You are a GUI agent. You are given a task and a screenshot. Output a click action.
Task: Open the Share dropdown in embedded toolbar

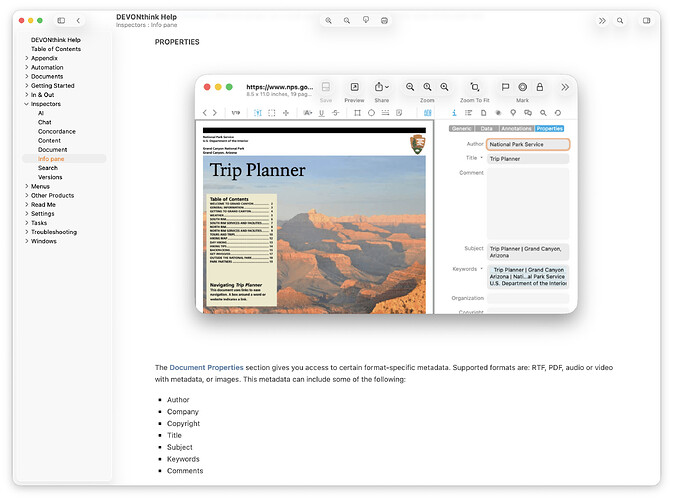[381, 87]
